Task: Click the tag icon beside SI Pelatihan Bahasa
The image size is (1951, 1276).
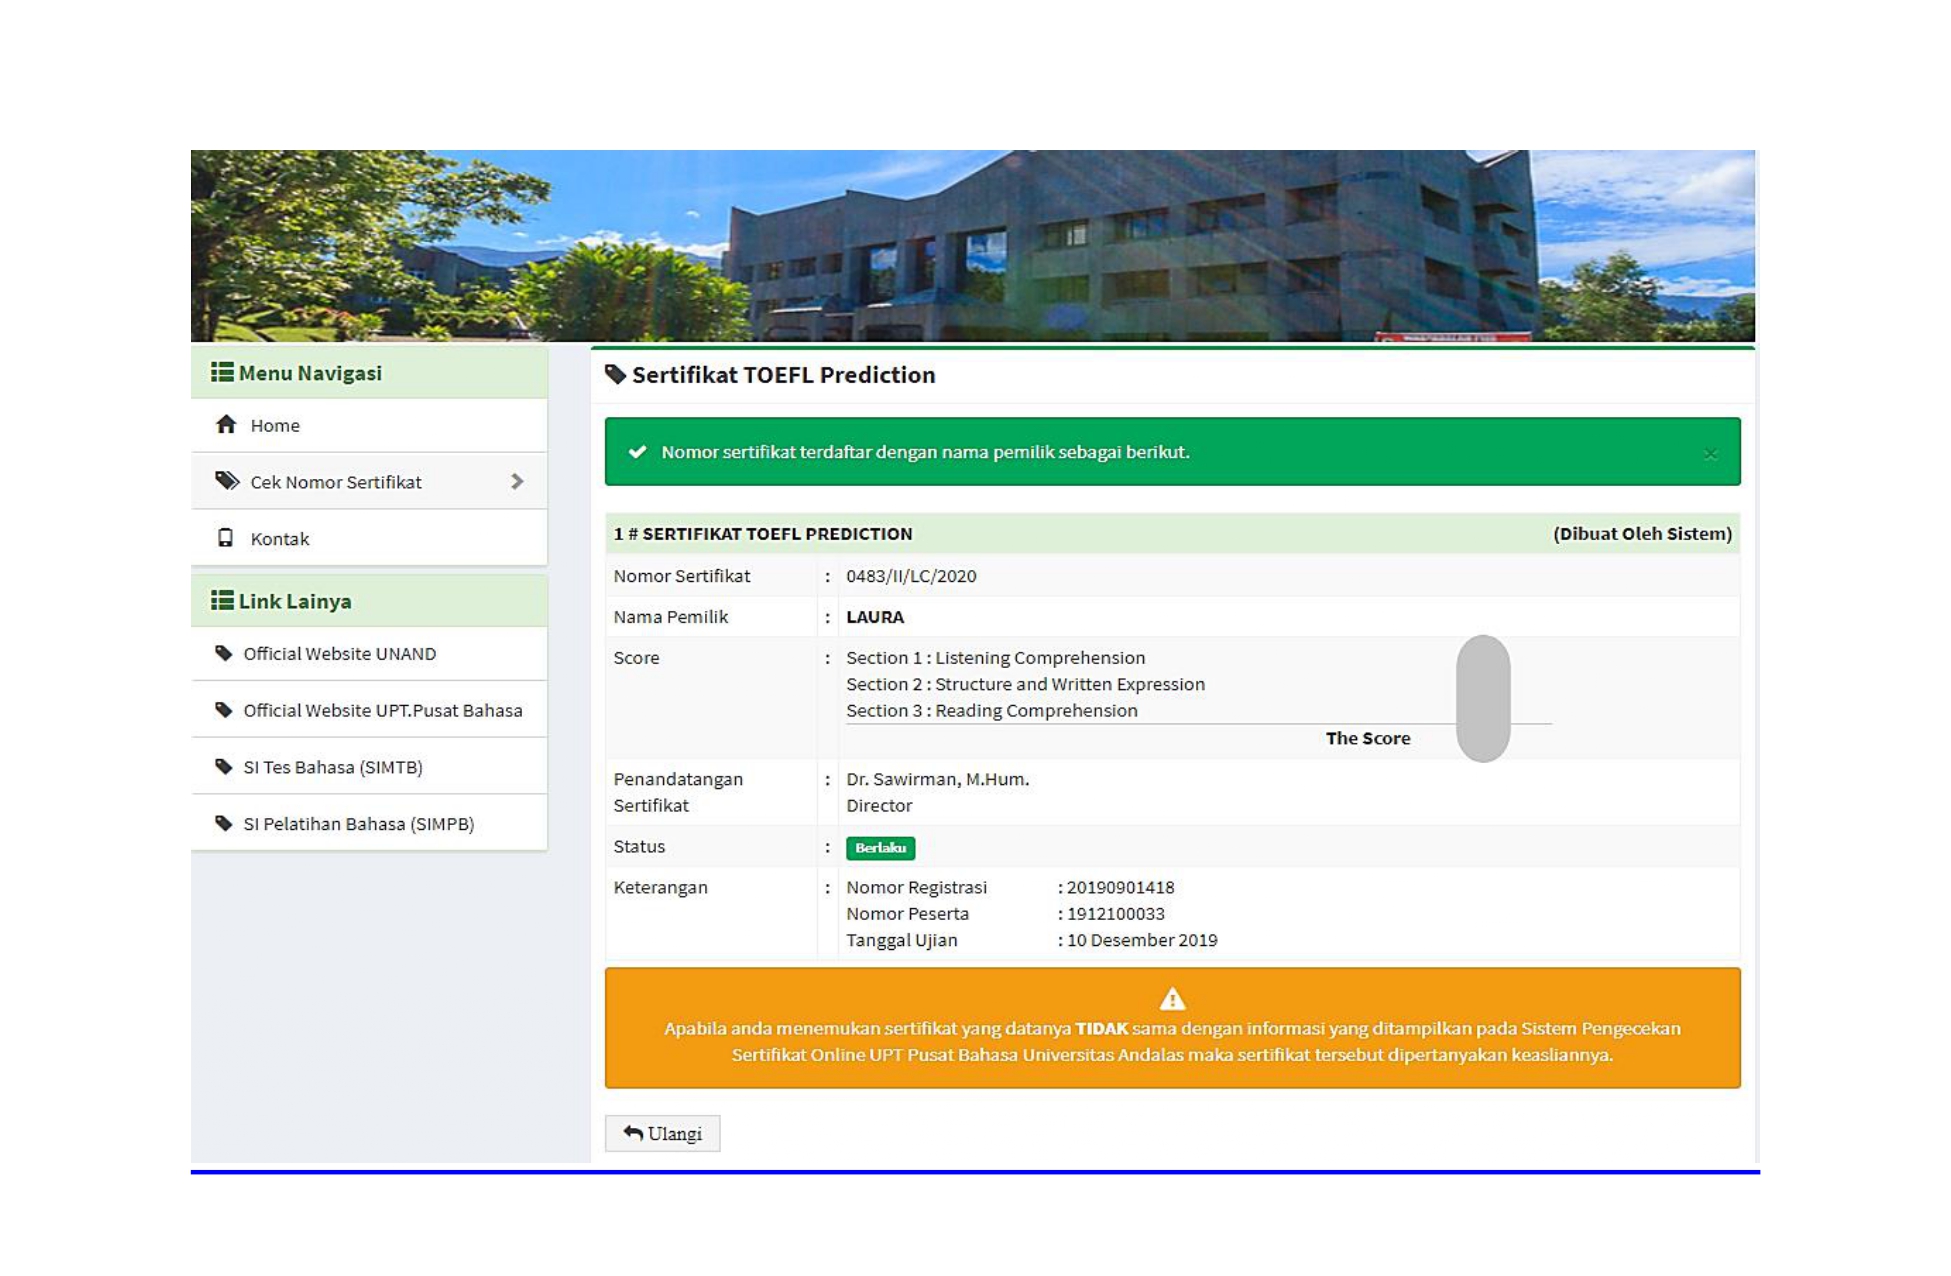Action: coord(224,824)
